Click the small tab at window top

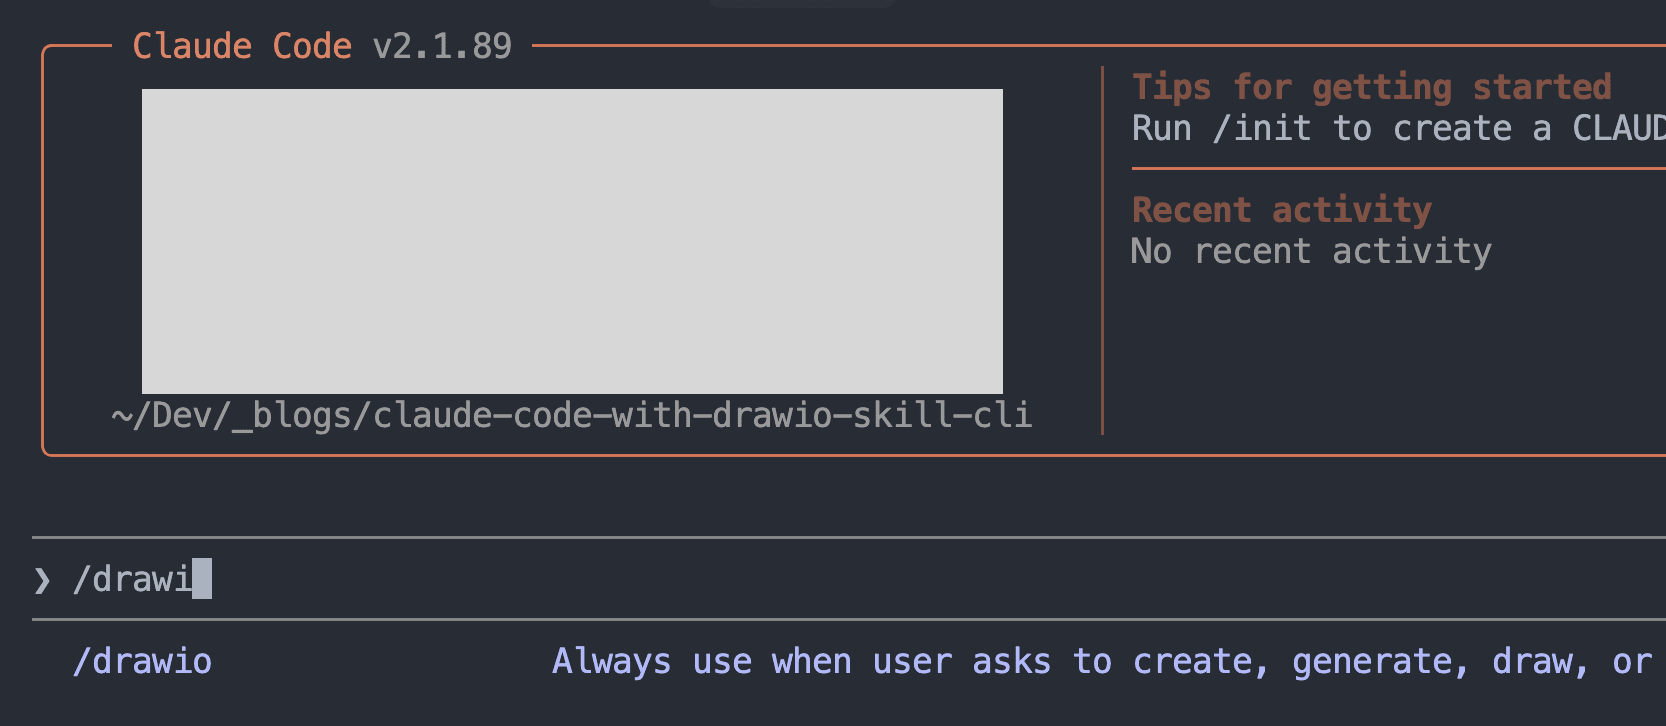(801, 3)
